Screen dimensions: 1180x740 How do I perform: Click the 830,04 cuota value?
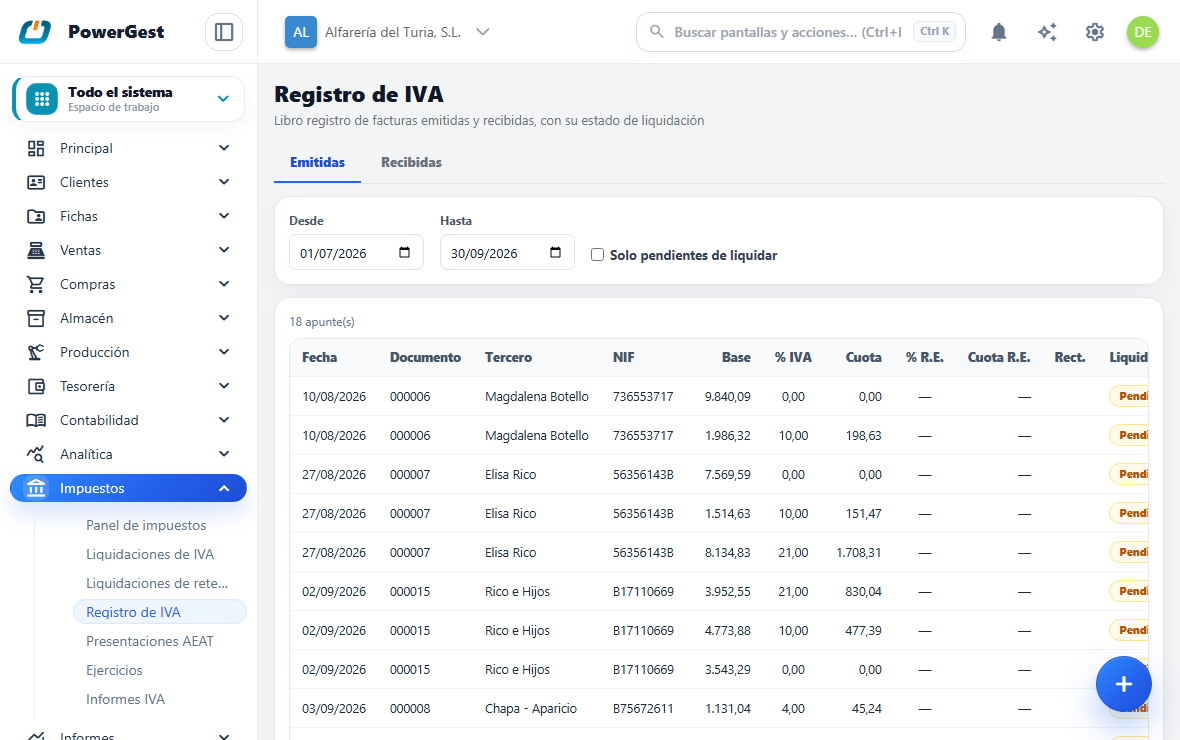(863, 592)
